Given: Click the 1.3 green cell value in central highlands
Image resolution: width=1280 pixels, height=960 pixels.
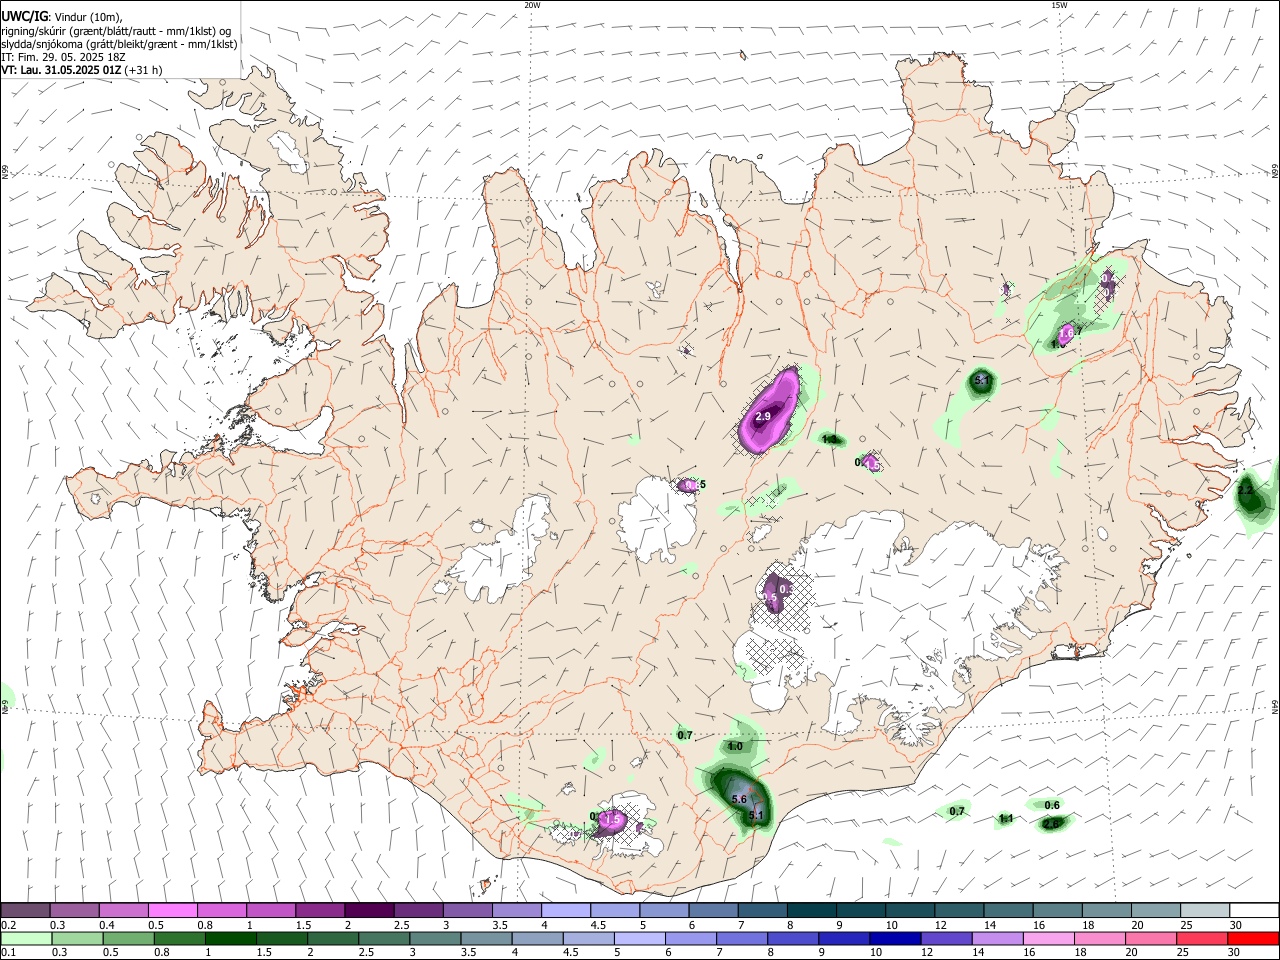Looking at the screenshot, I should click(x=830, y=439).
